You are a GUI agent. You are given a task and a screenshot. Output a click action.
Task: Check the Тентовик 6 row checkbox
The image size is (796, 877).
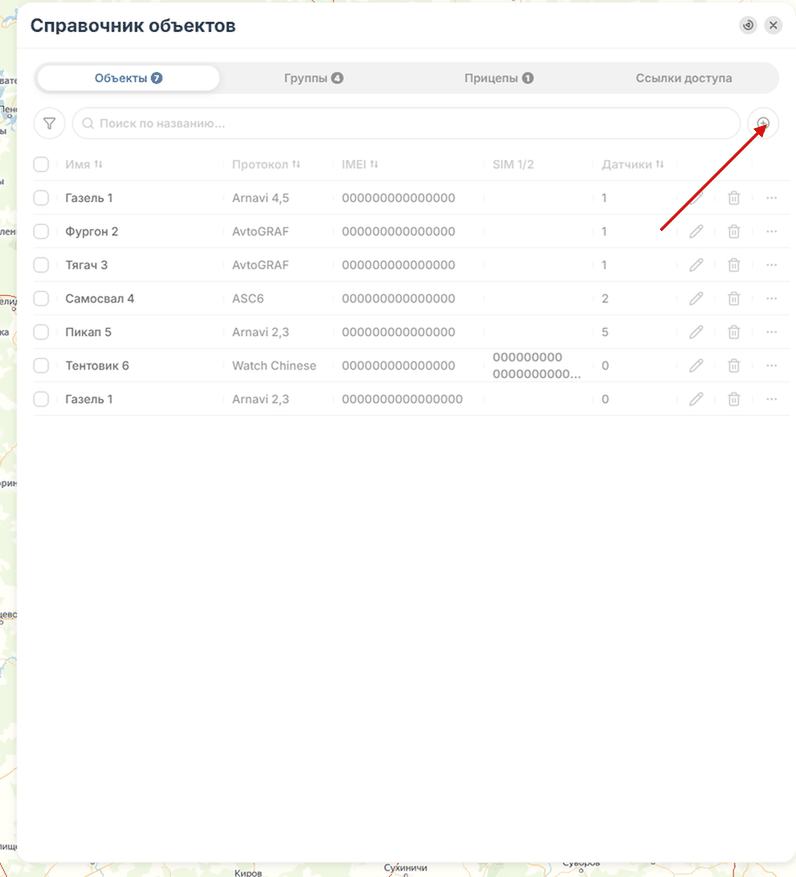41,365
